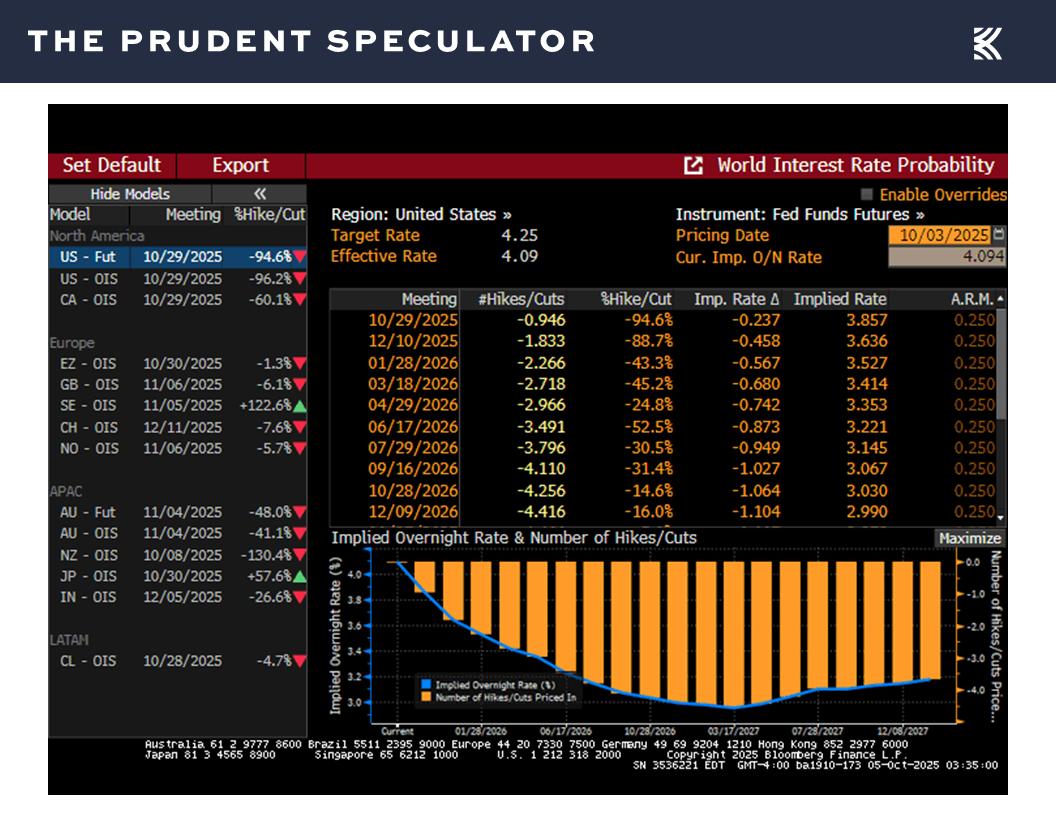Click the green up triangle beside SE - OIS
Image resolution: width=1056 pixels, height=816 pixels.
coord(298,406)
